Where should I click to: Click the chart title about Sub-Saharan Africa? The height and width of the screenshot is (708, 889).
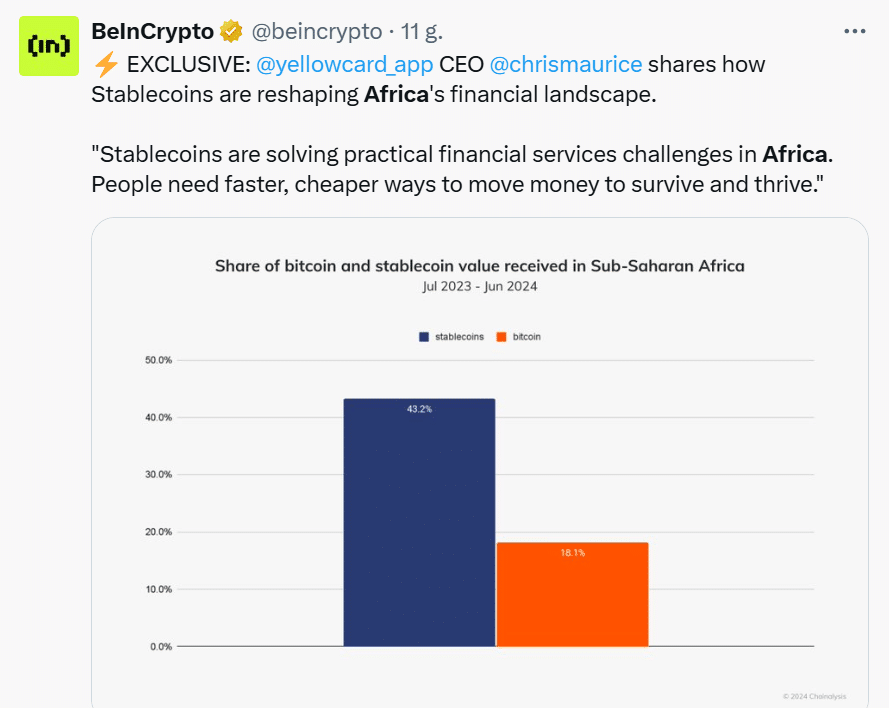click(x=480, y=266)
